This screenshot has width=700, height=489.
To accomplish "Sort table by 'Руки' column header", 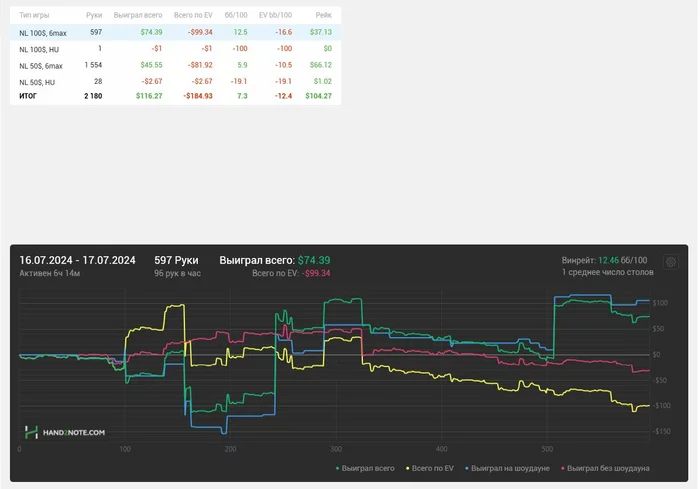I will [94, 15].
